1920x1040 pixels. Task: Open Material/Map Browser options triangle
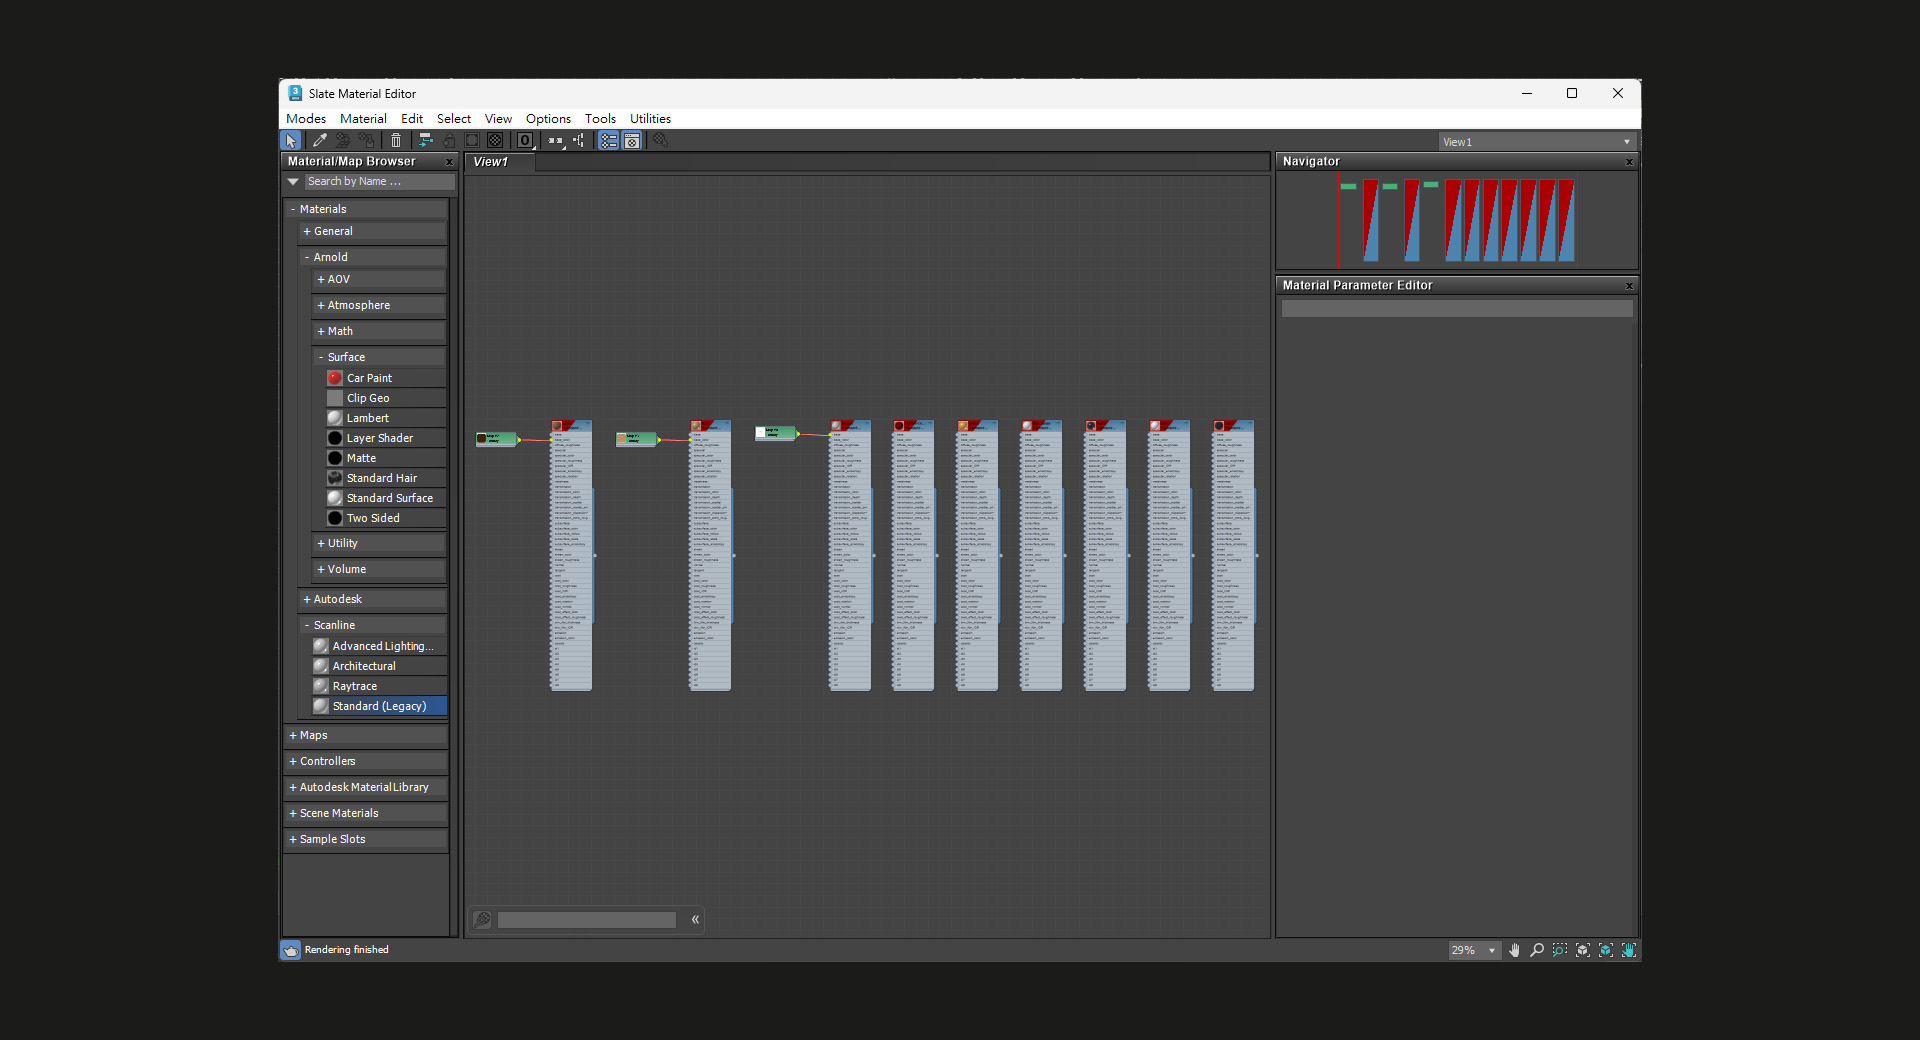click(293, 182)
